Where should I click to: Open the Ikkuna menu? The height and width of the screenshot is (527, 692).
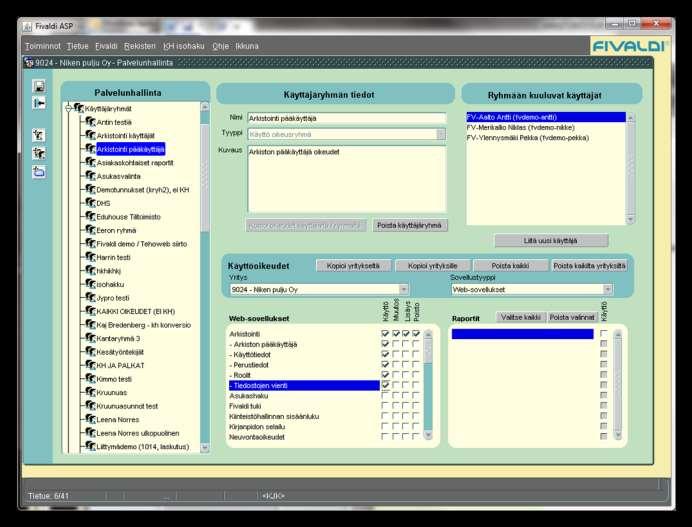247,46
